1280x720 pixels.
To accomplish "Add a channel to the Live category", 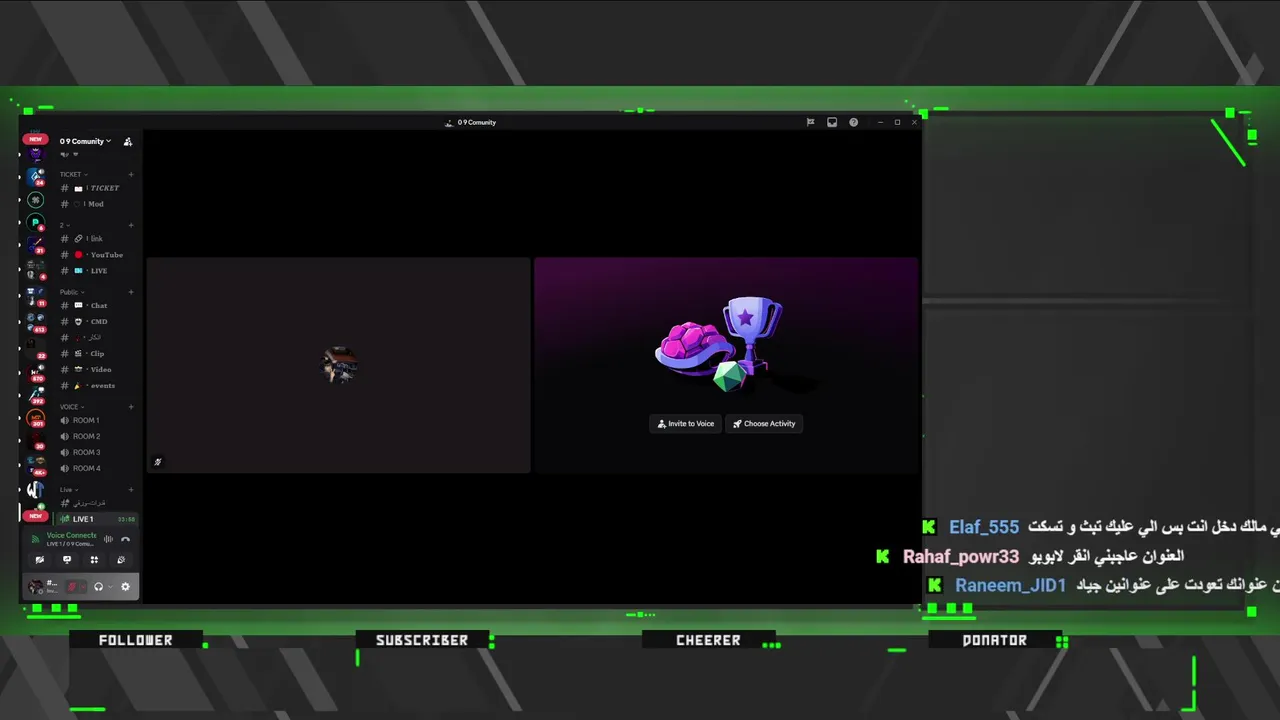I will (131, 490).
